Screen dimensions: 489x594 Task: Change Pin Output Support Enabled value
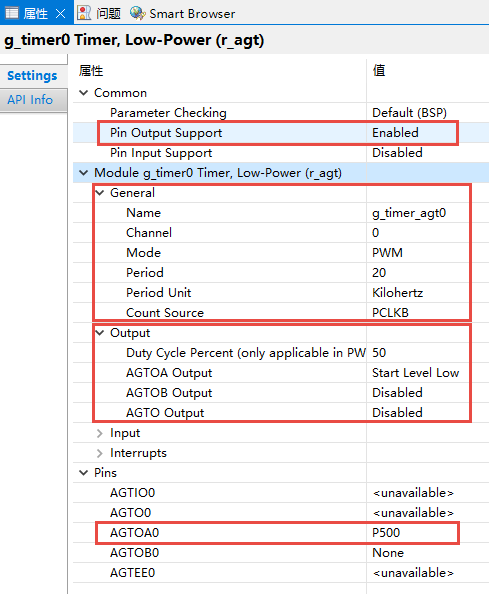(395, 133)
